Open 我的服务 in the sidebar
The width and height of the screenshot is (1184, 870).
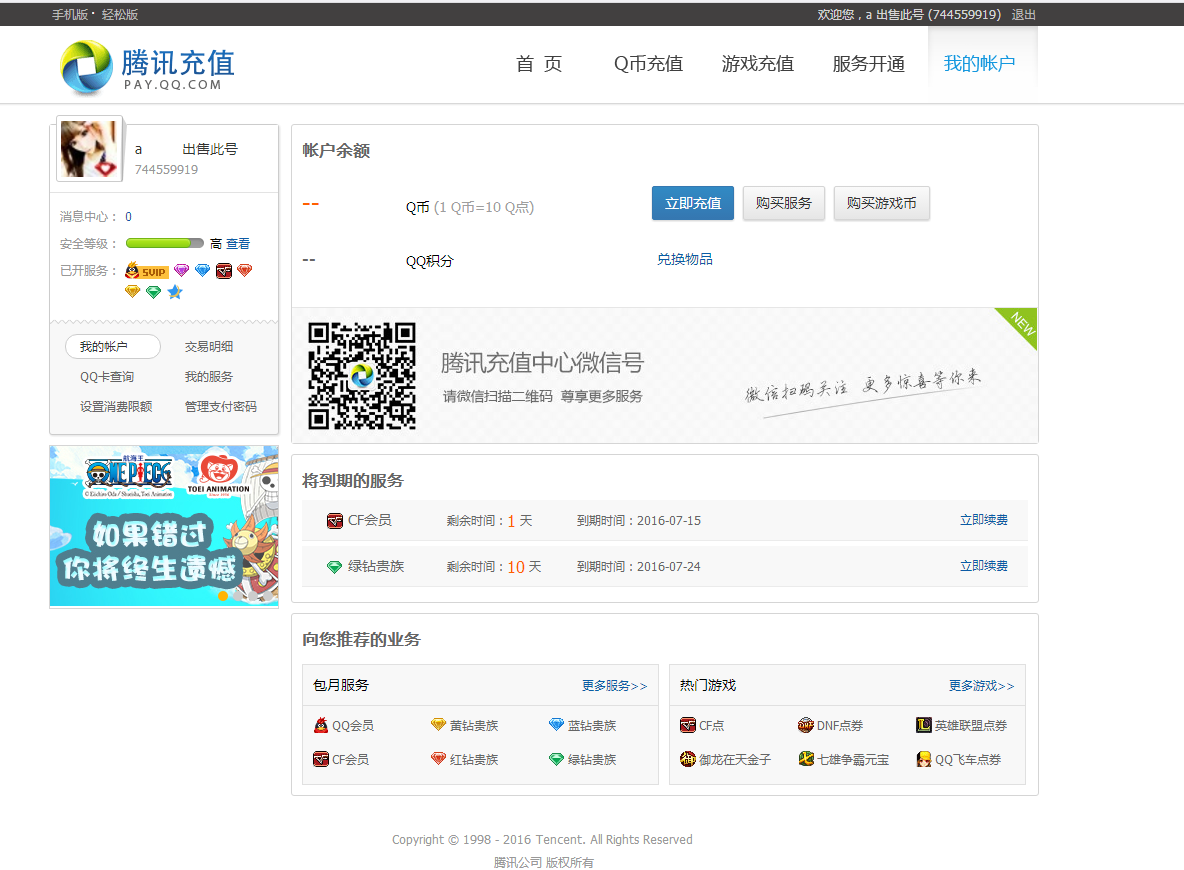(209, 377)
